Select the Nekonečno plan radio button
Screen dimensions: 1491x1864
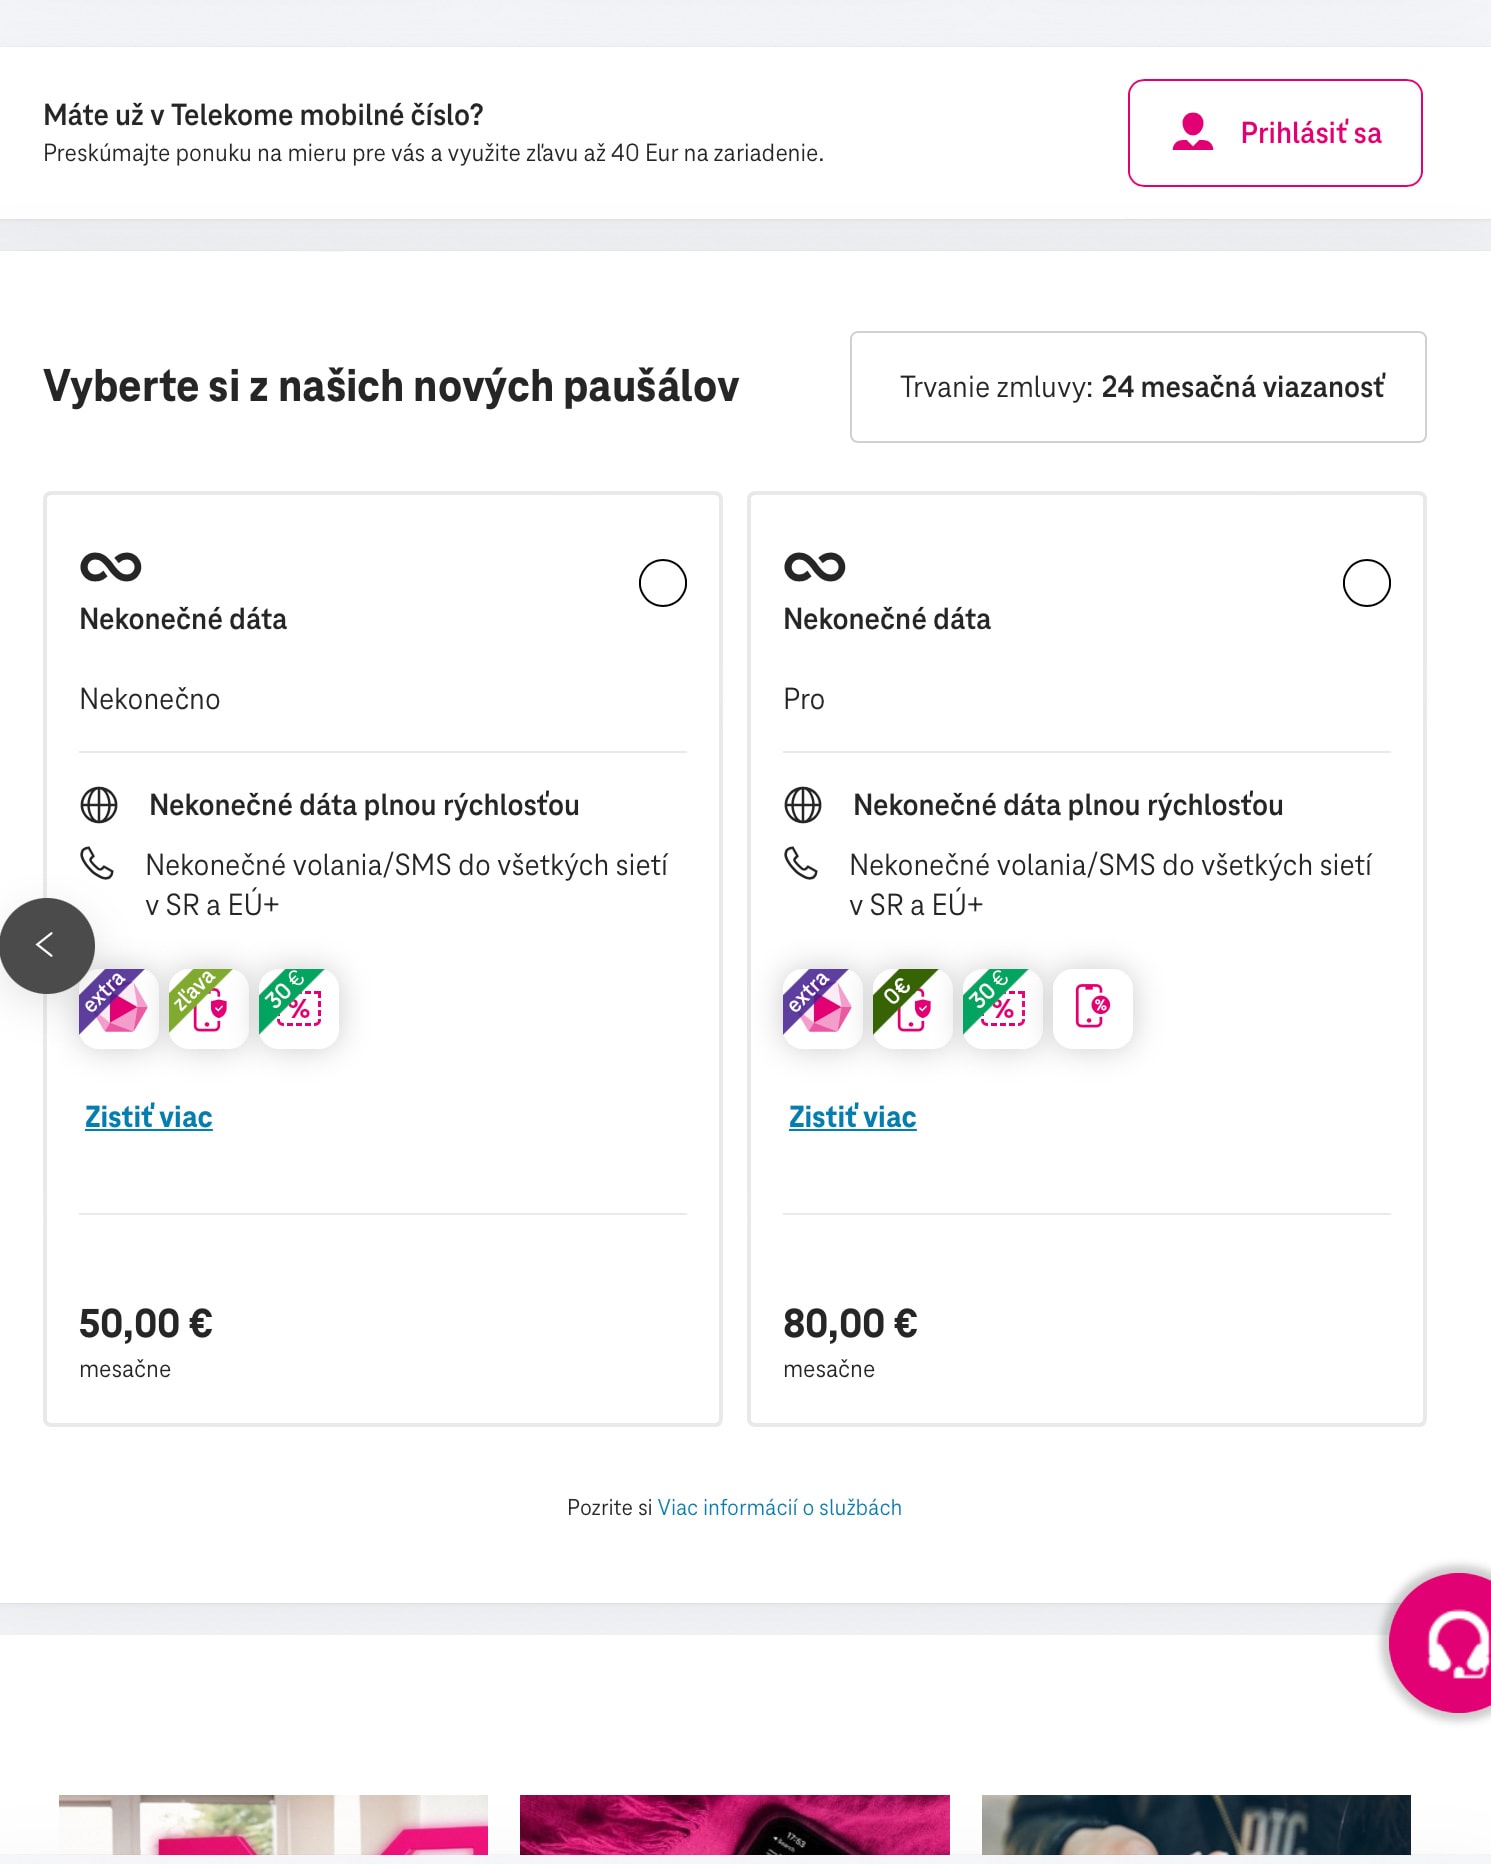[663, 583]
